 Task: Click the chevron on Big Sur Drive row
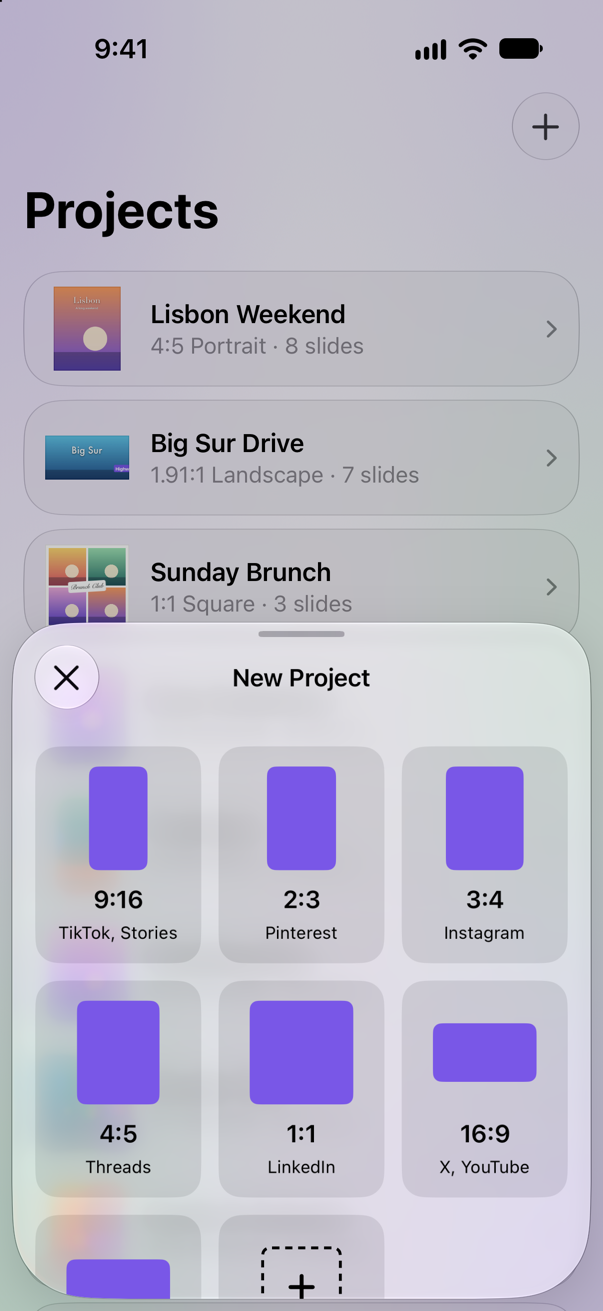(551, 458)
